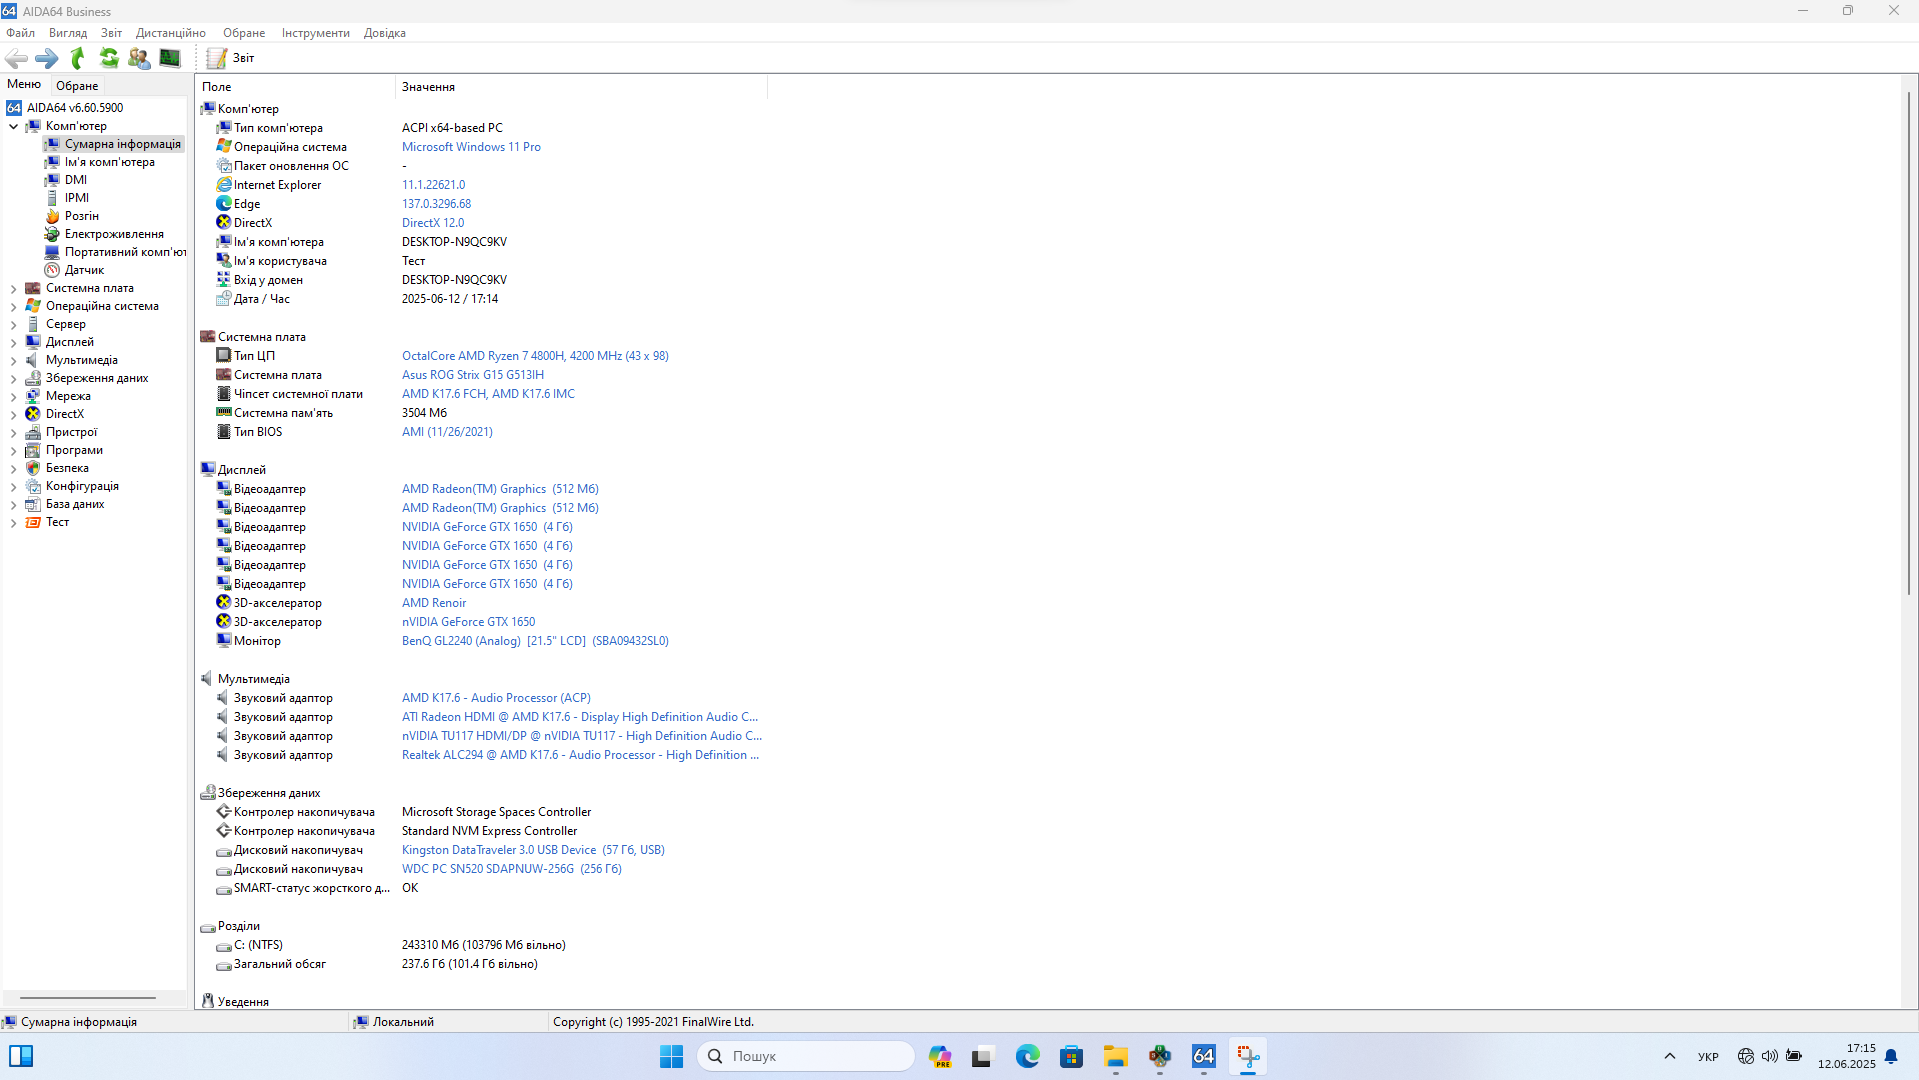Click the Пошук taskbar search field

[x=806, y=1056]
